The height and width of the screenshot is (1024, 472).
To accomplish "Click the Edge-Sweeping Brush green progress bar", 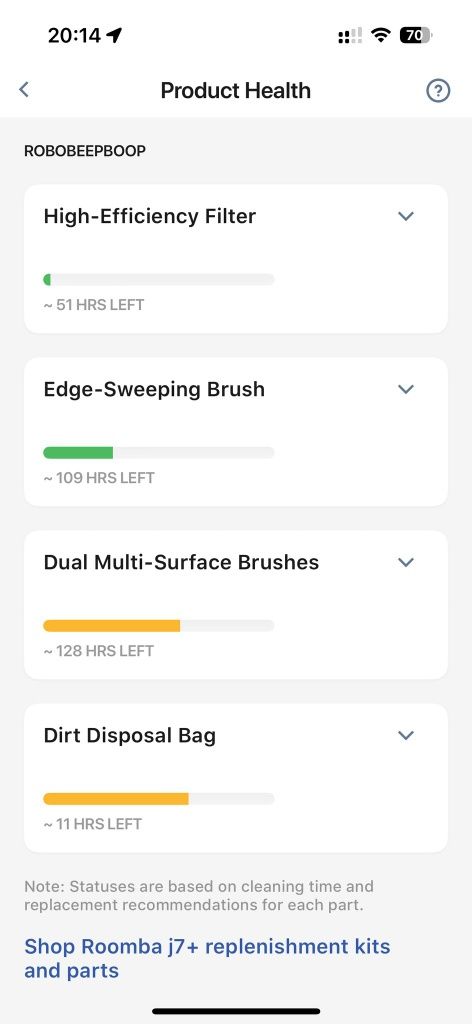I will click(78, 453).
